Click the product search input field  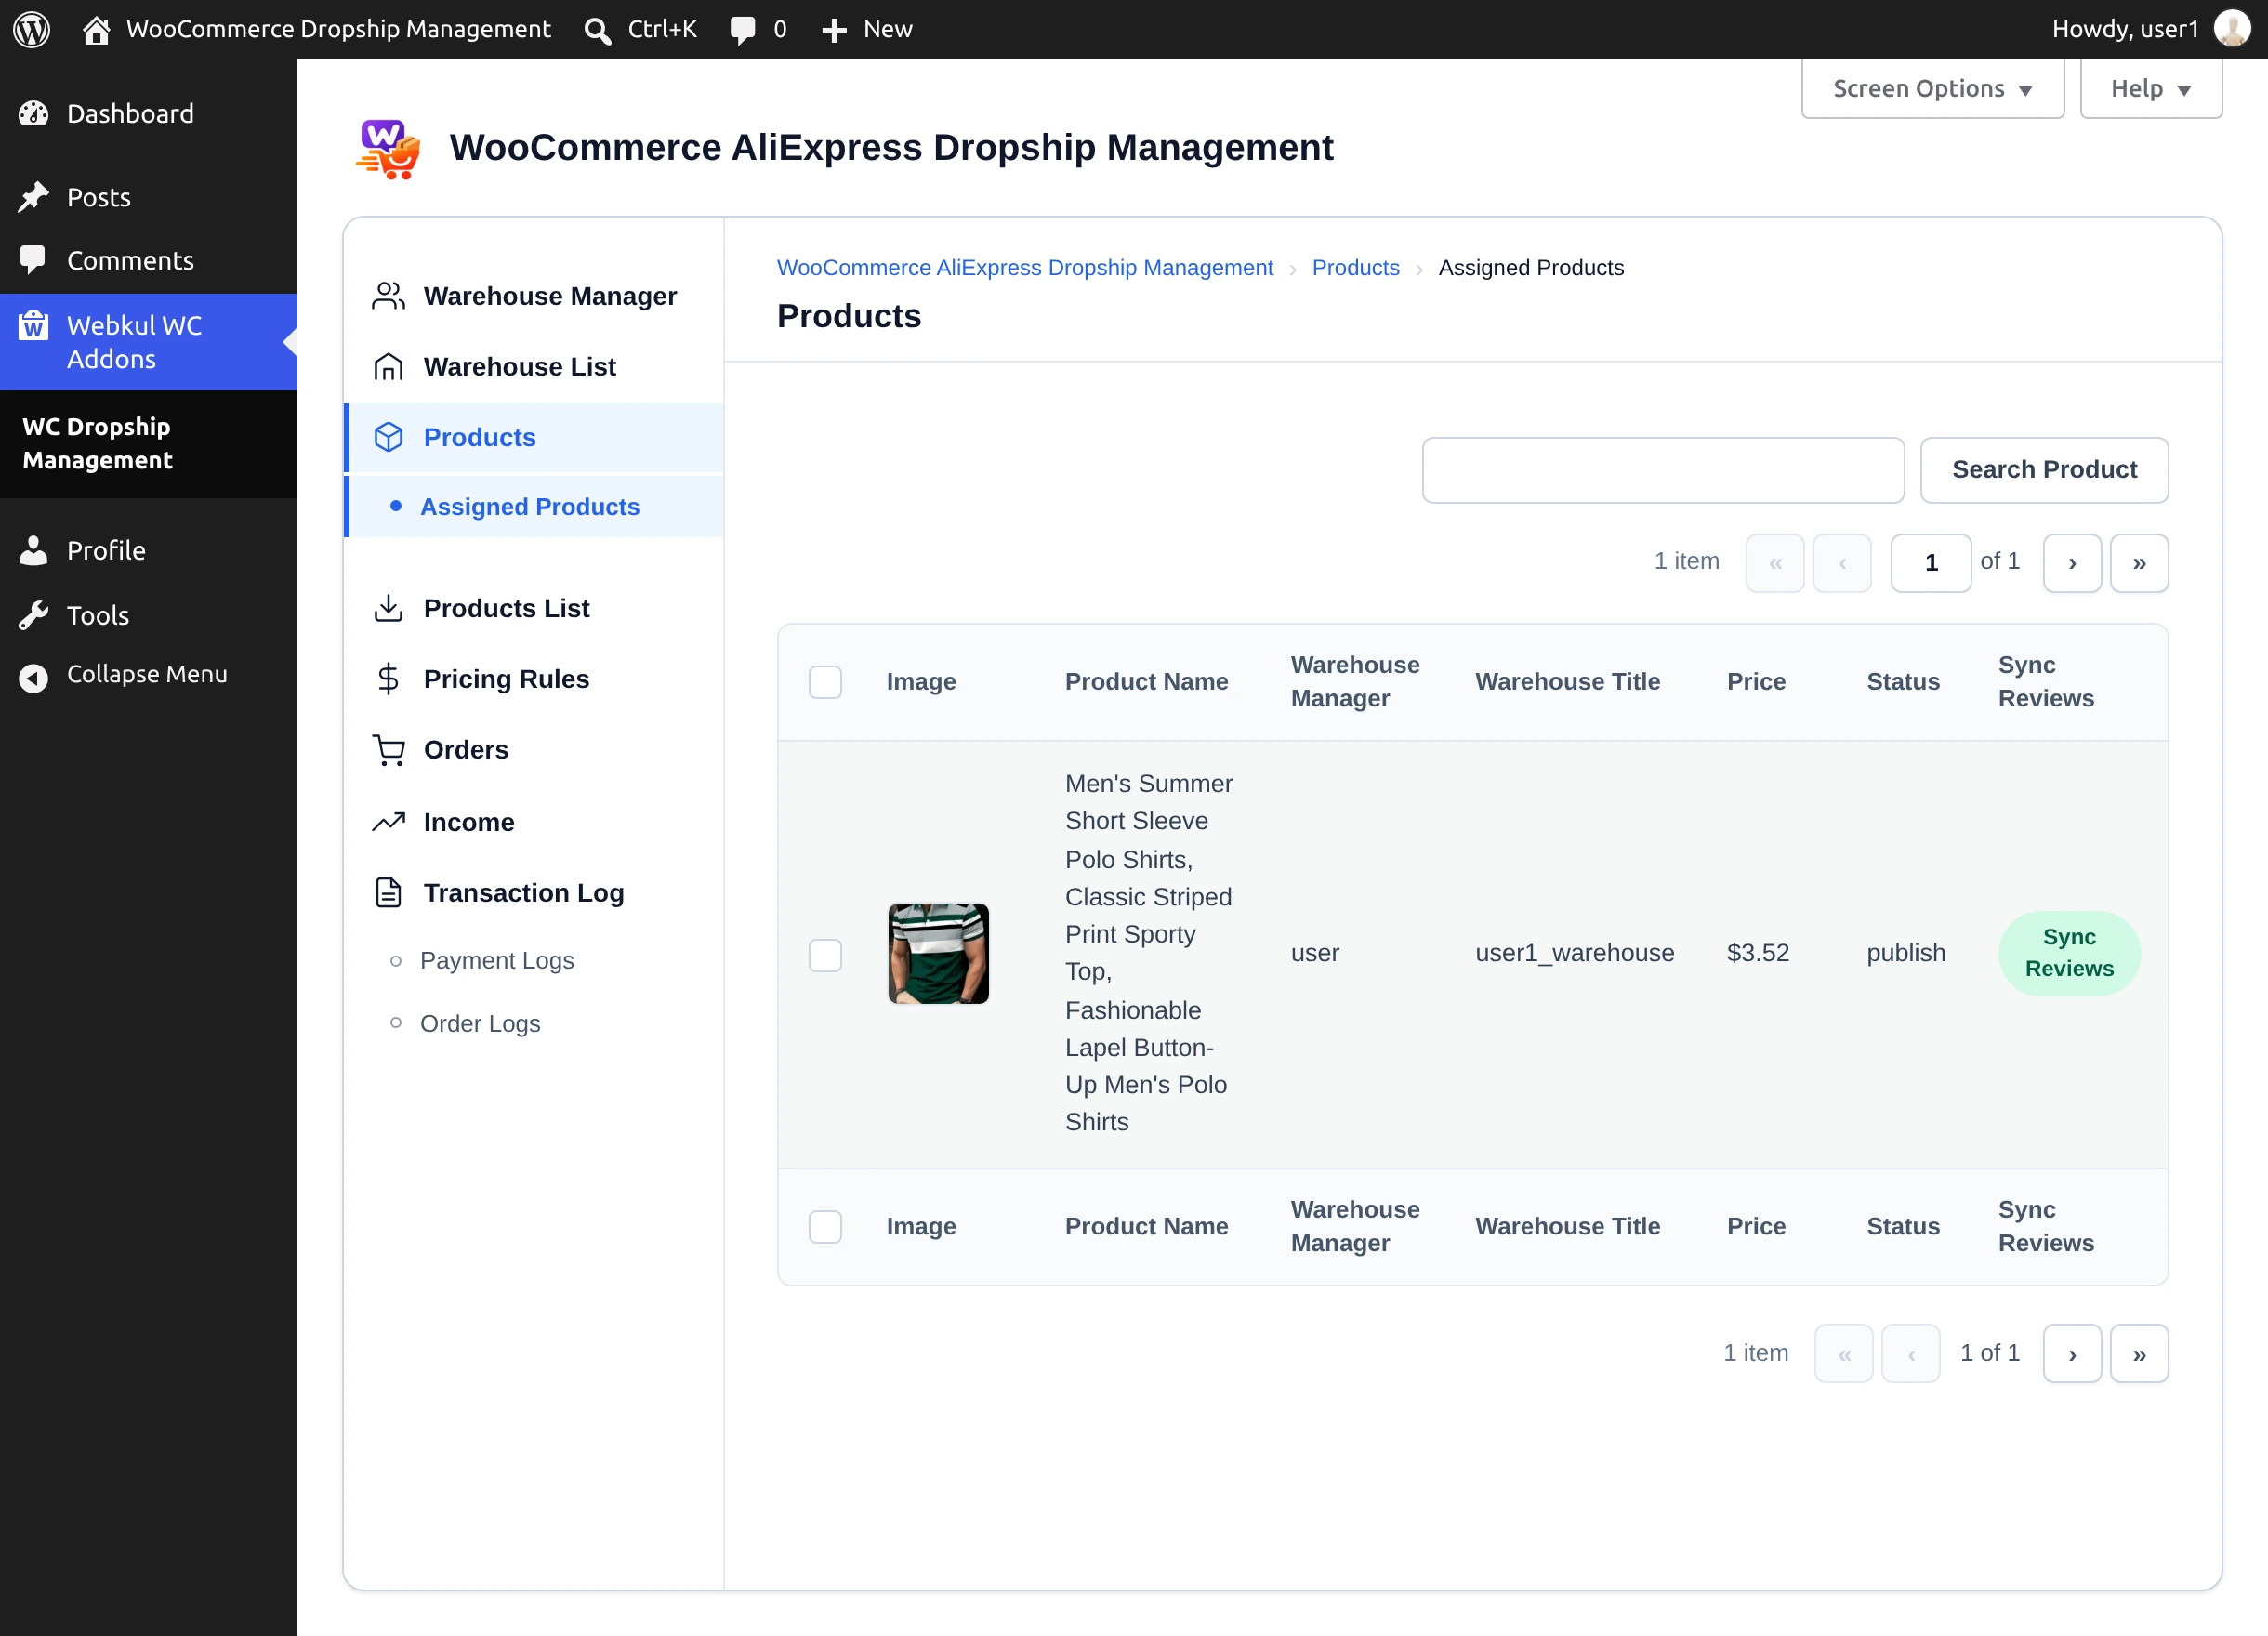point(1663,470)
